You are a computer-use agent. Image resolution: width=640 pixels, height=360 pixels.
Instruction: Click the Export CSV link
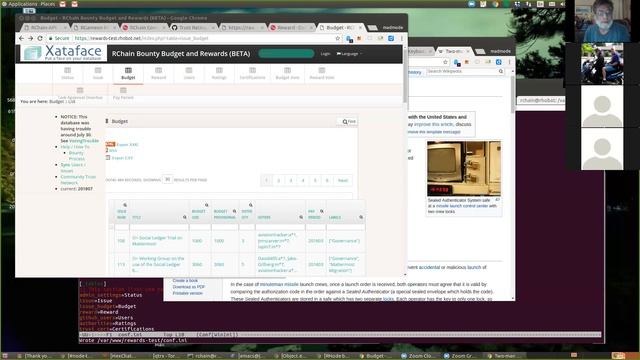point(122,158)
